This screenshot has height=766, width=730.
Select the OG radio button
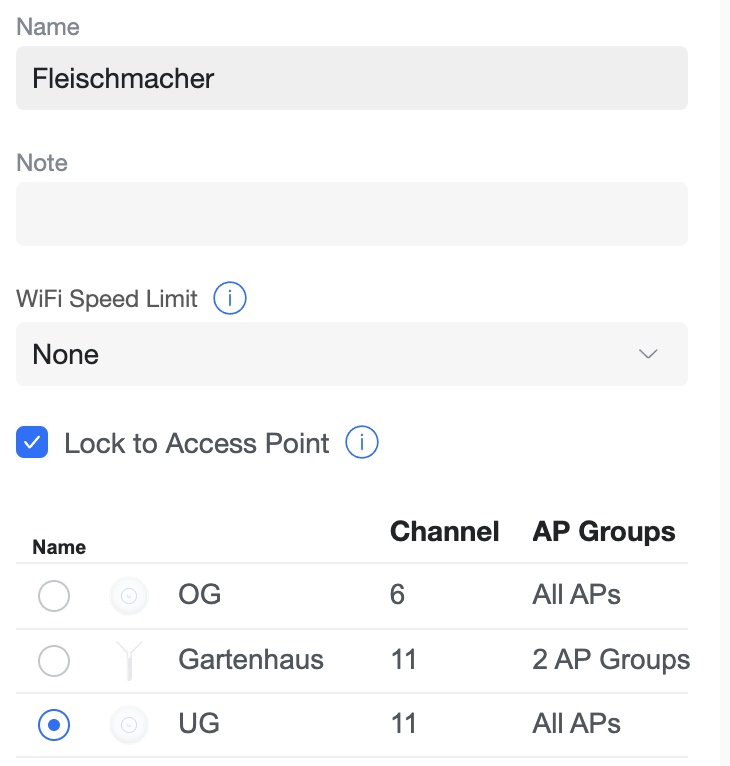tap(54, 597)
